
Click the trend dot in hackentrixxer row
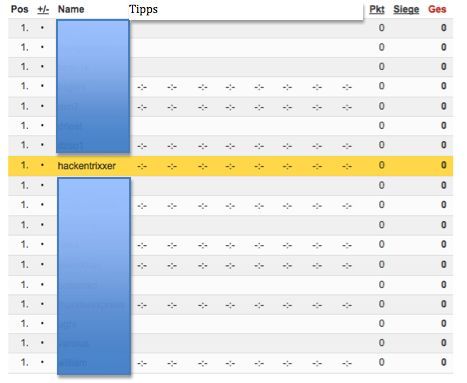tap(42, 165)
